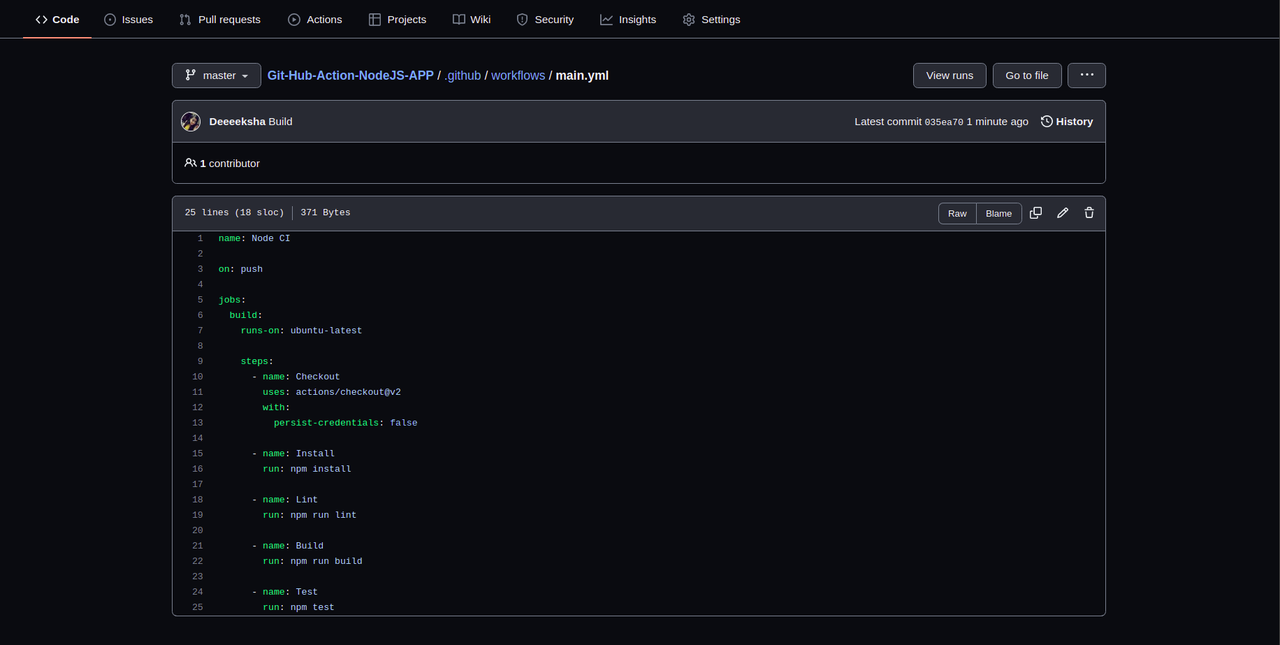Open Deeeeksha author profile link
This screenshot has width=1280, height=645.
pos(237,122)
